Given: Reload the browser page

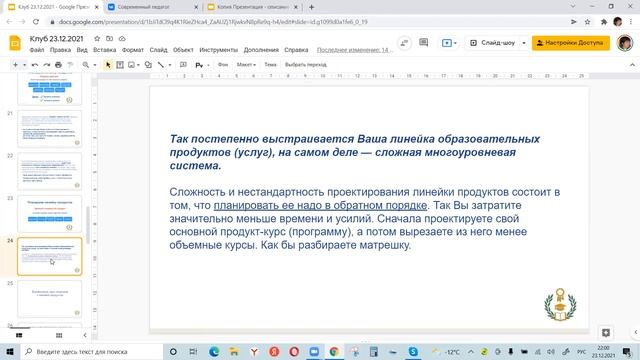Looking at the screenshot, I should tap(36, 22).
